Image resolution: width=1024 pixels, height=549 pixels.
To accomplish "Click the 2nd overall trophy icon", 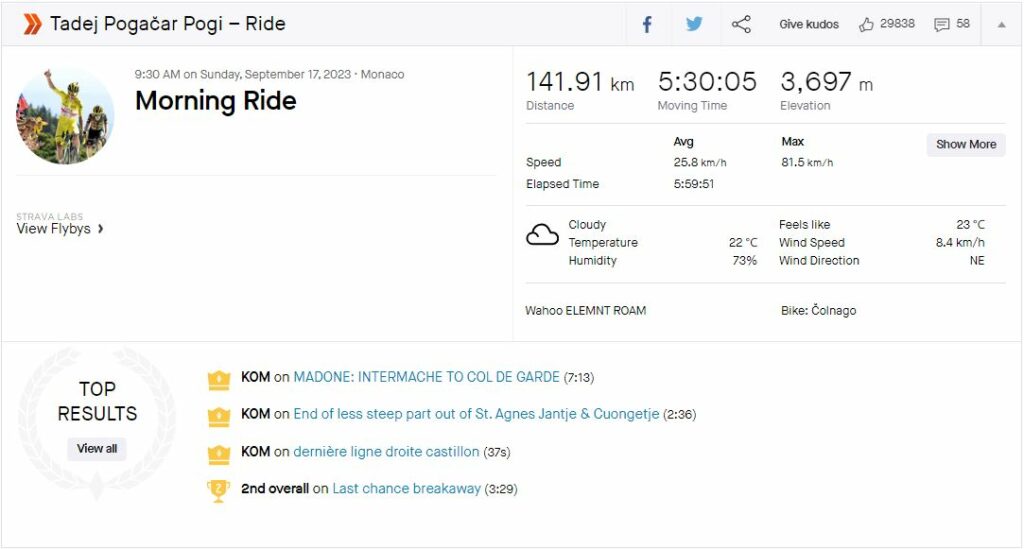I will click(x=218, y=491).
